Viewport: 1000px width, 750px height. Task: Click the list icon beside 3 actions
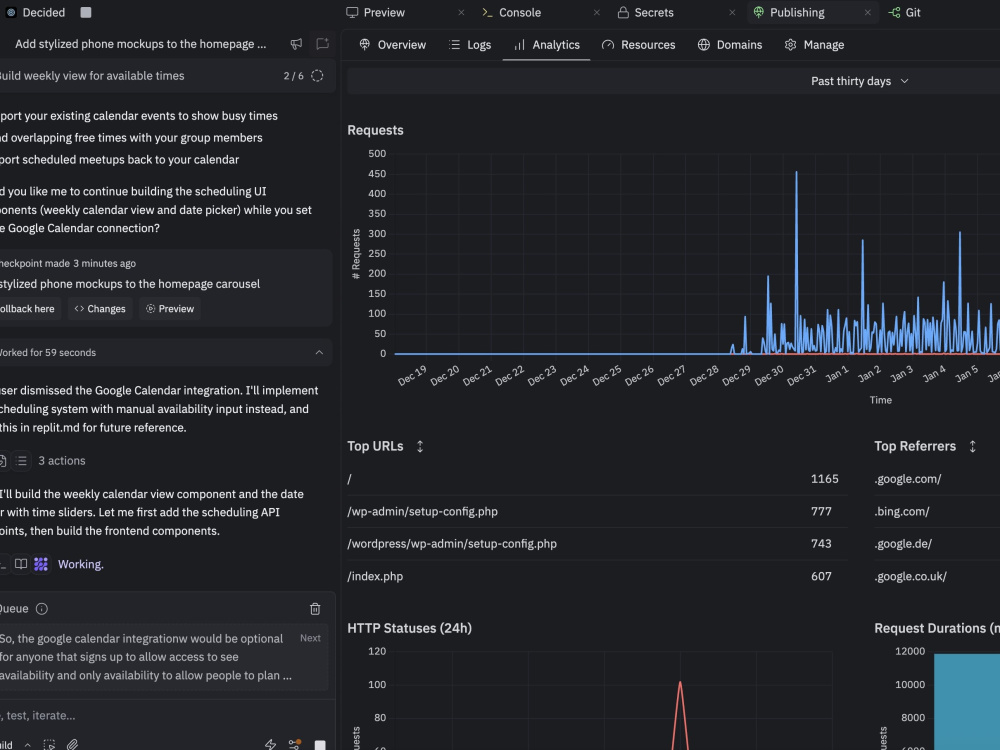tap(21, 460)
